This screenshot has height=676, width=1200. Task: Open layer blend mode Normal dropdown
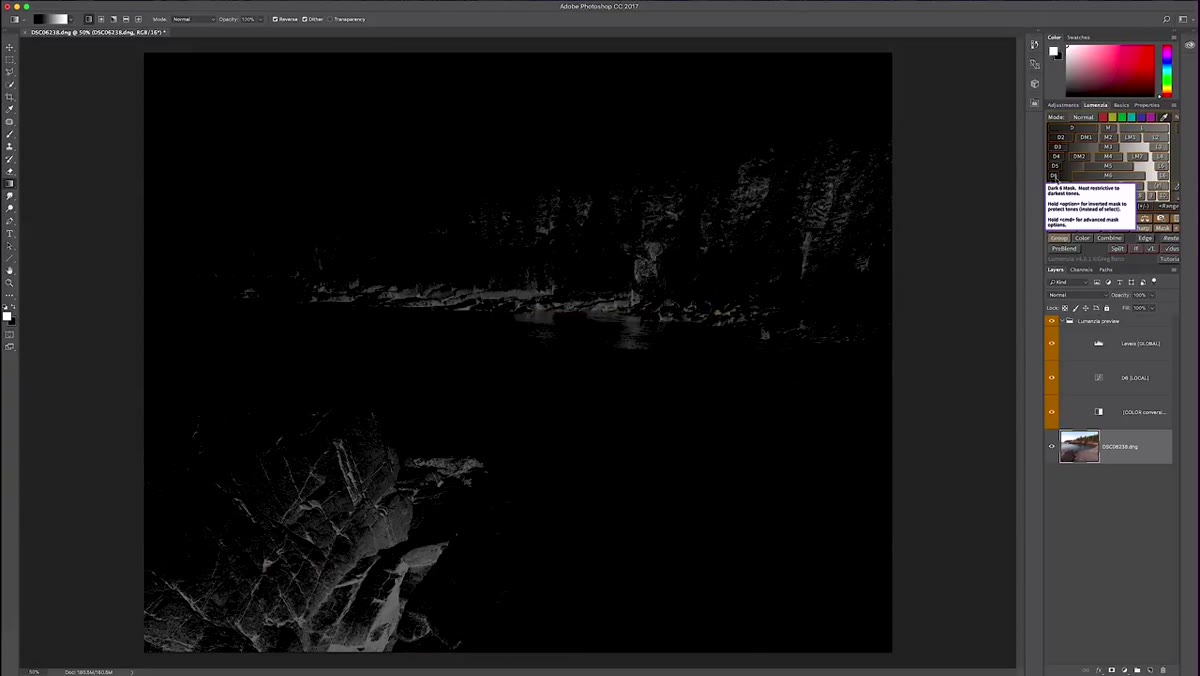coord(1077,295)
